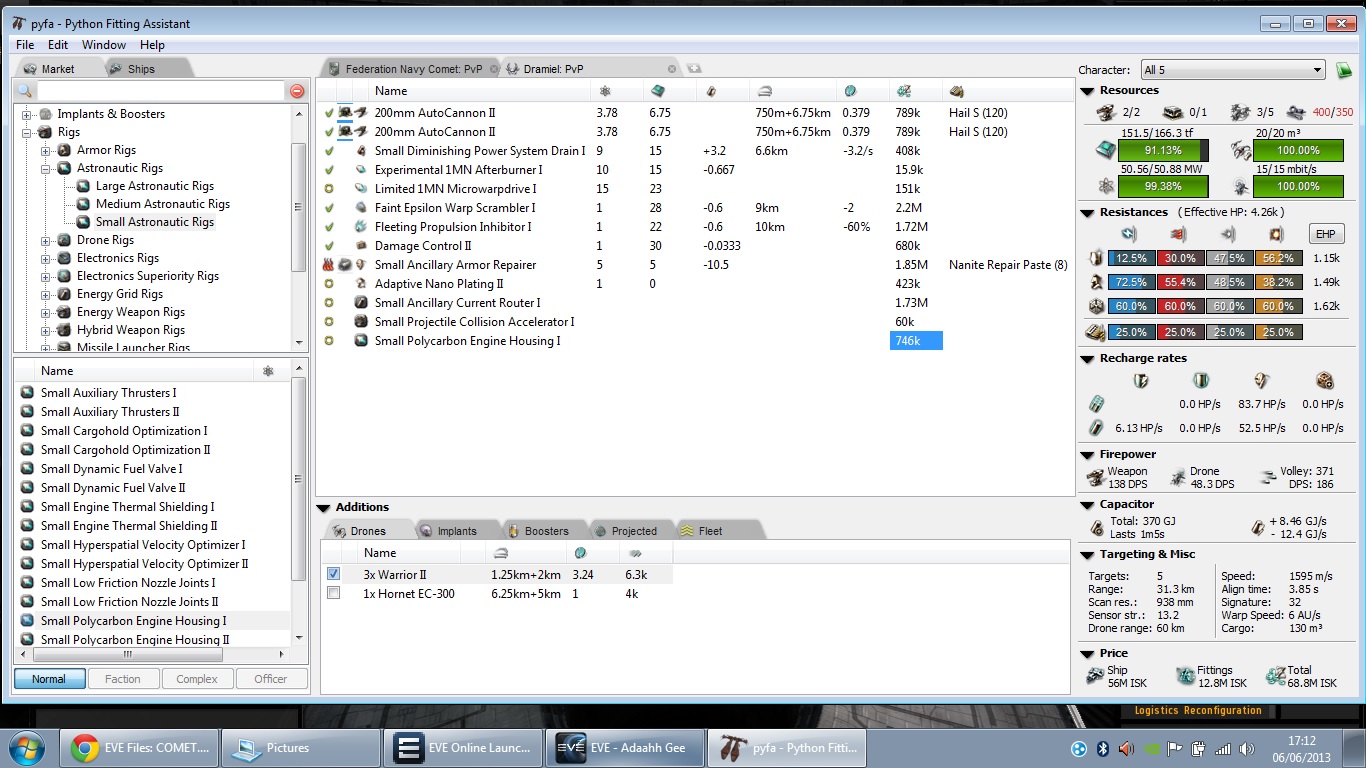Image resolution: width=1366 pixels, height=768 pixels.
Task: Toggle state of Adaptive Nano Plating II
Action: point(329,284)
